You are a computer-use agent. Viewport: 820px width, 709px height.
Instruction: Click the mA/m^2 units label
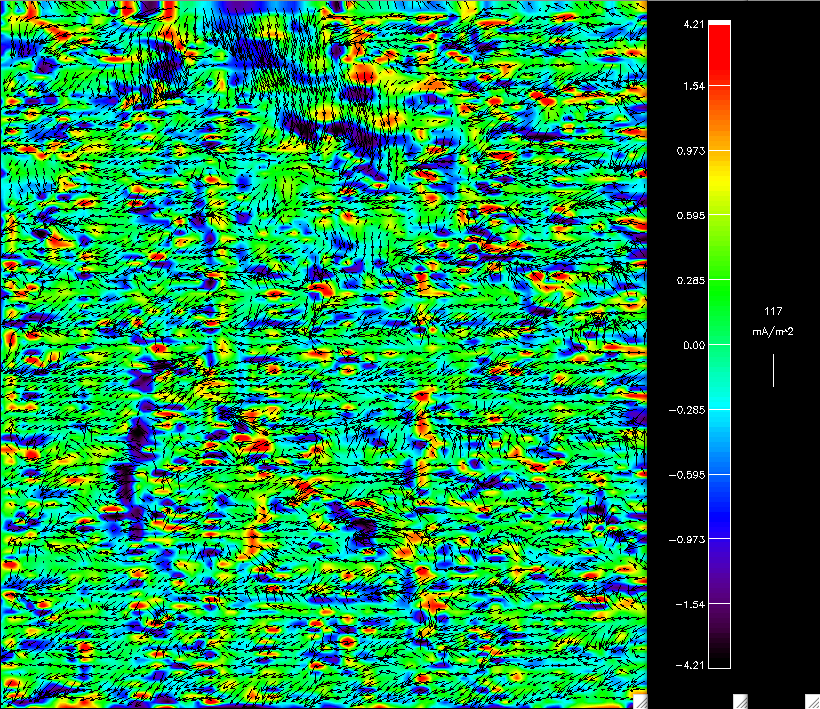773,331
